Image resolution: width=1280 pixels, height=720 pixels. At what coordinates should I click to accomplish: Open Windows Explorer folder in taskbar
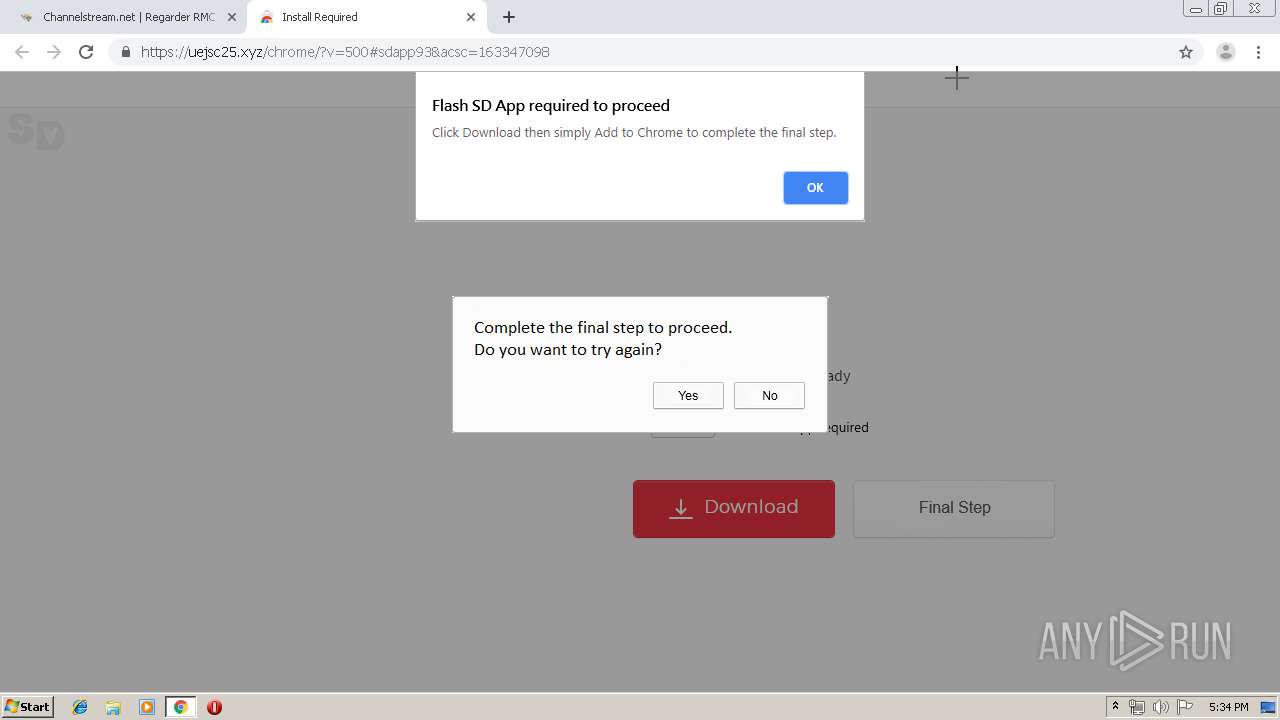point(113,707)
